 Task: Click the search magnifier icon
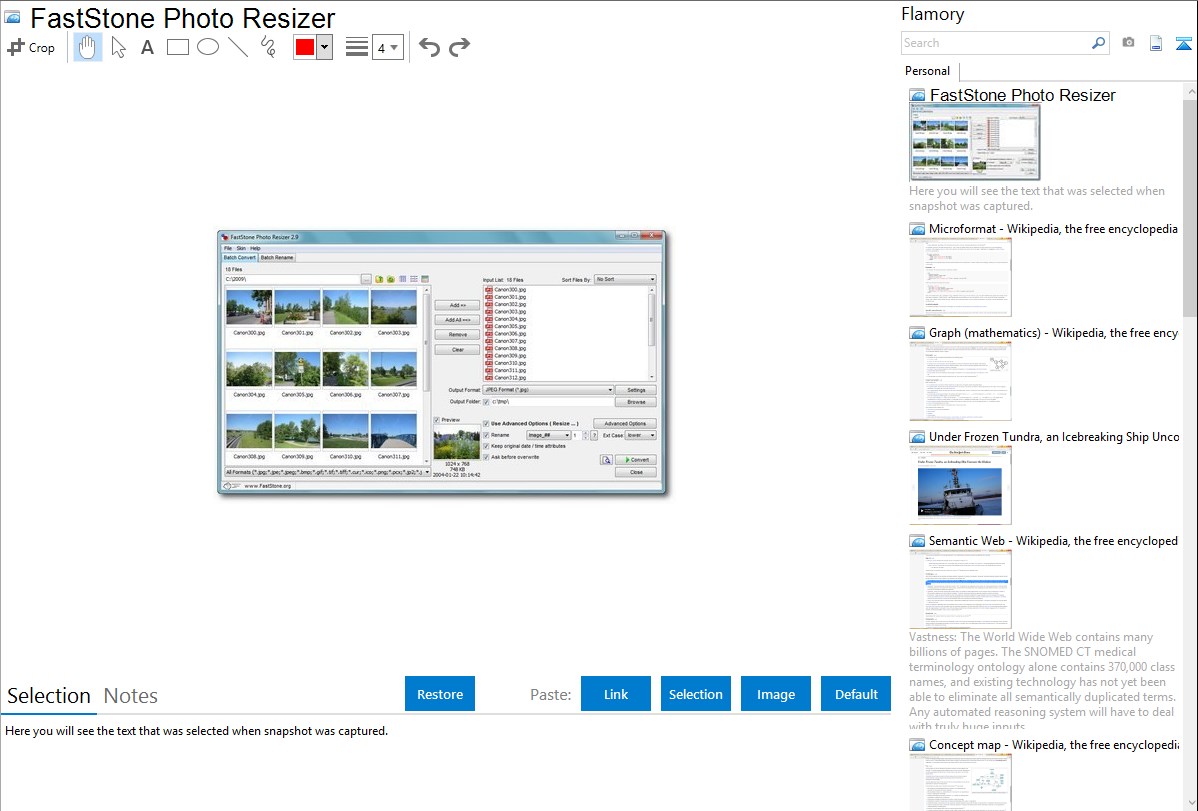tap(1098, 43)
